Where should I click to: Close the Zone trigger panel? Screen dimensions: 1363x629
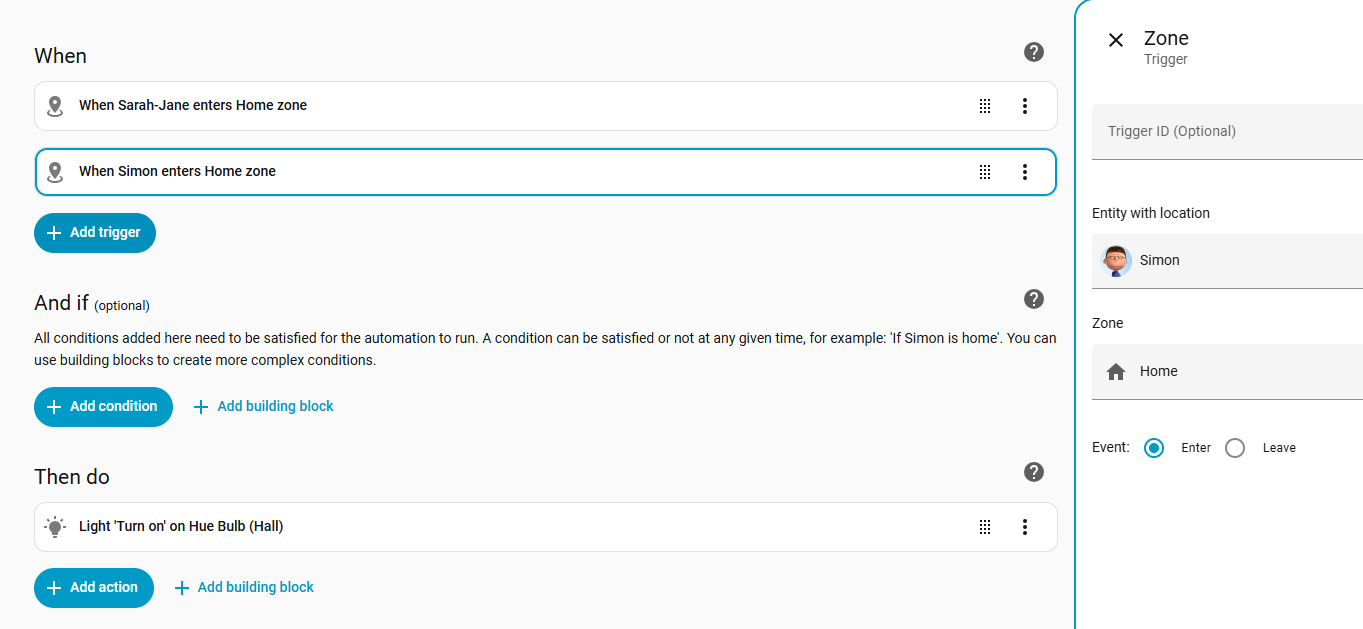point(1116,40)
